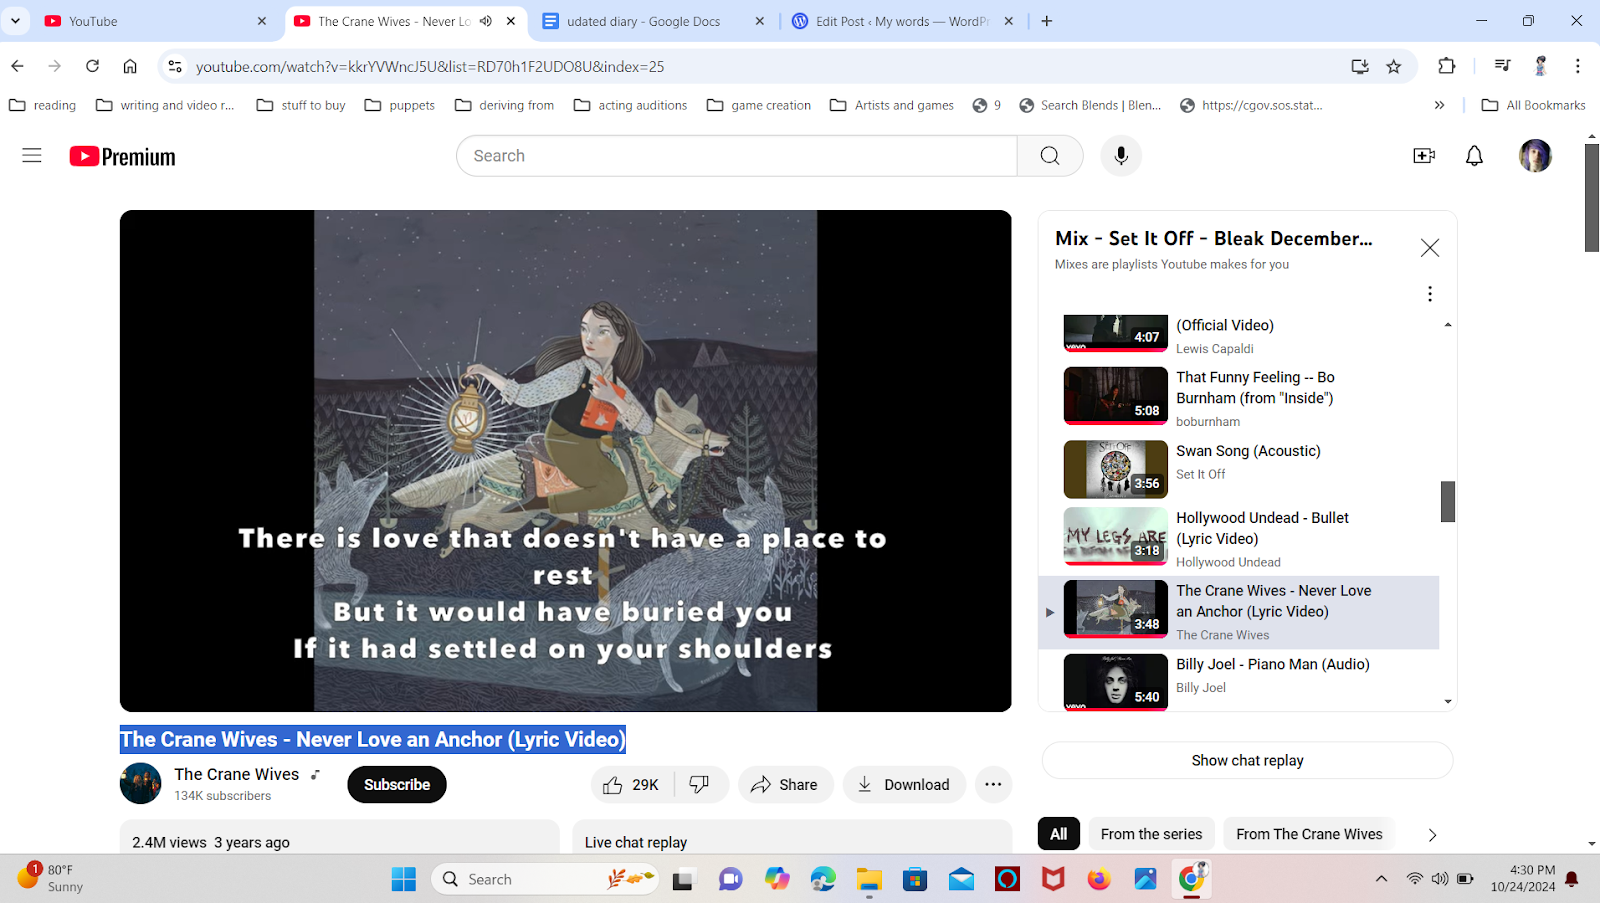The image size is (1600, 903).
Task: Open the Create video icon
Action: click(1424, 156)
